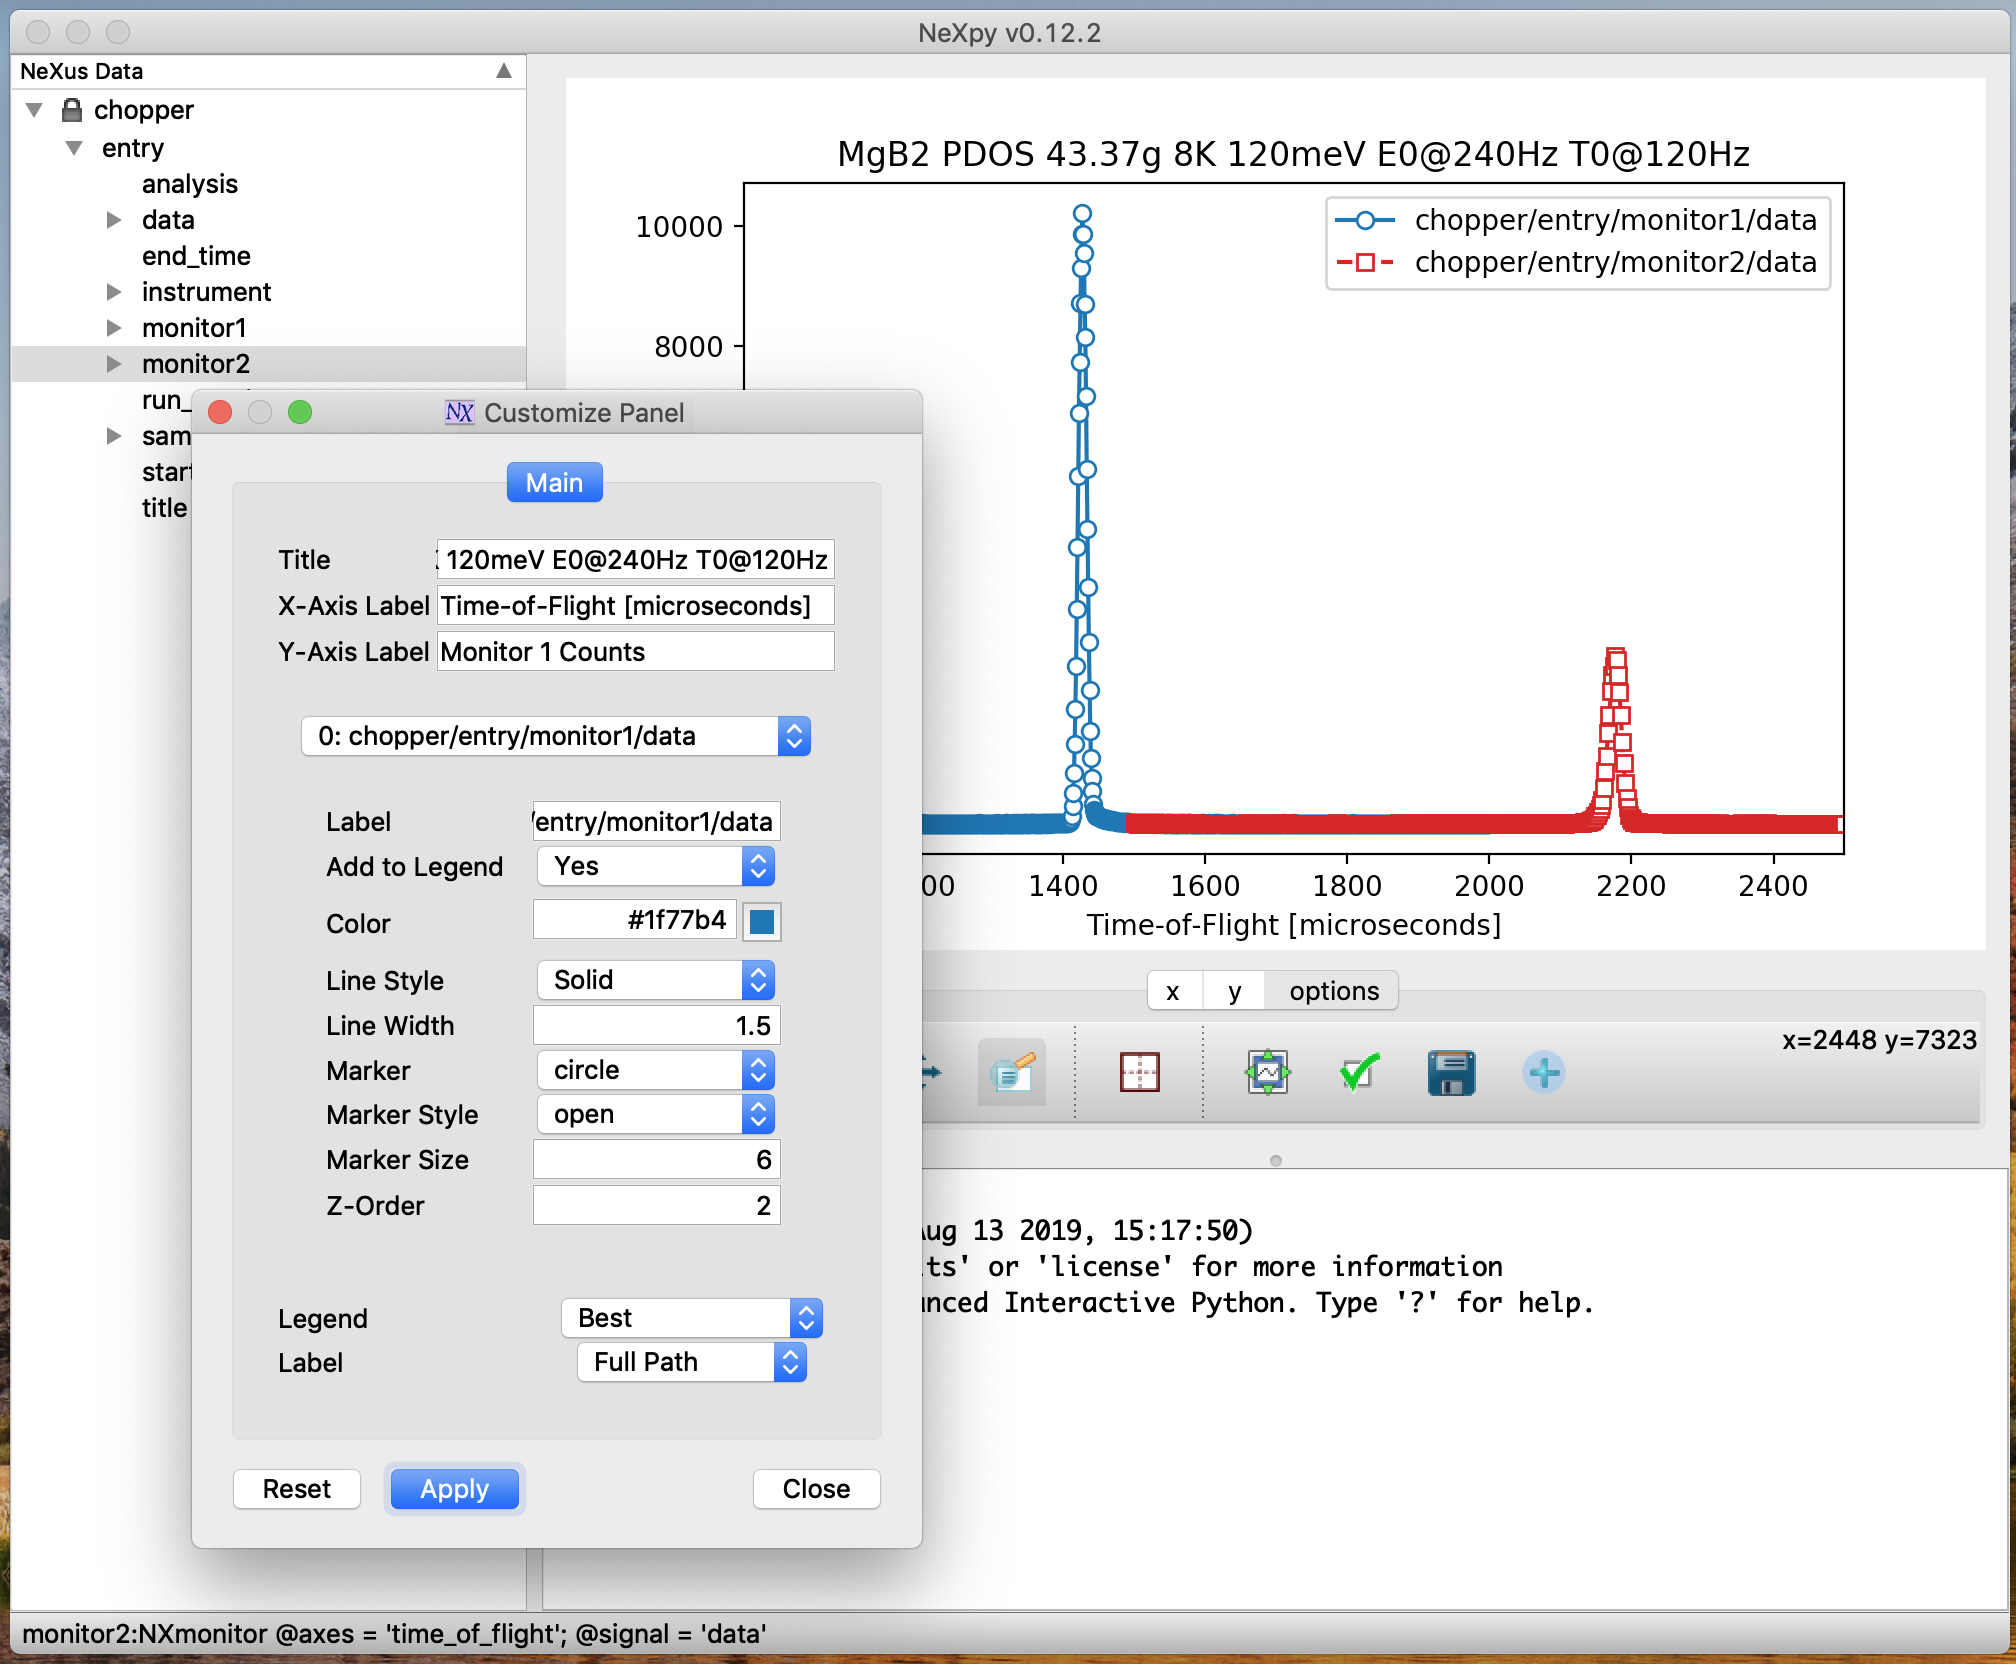Click the sort arrow in NeXus Data header
Image resolution: width=2016 pixels, height=1664 pixels.
(504, 71)
